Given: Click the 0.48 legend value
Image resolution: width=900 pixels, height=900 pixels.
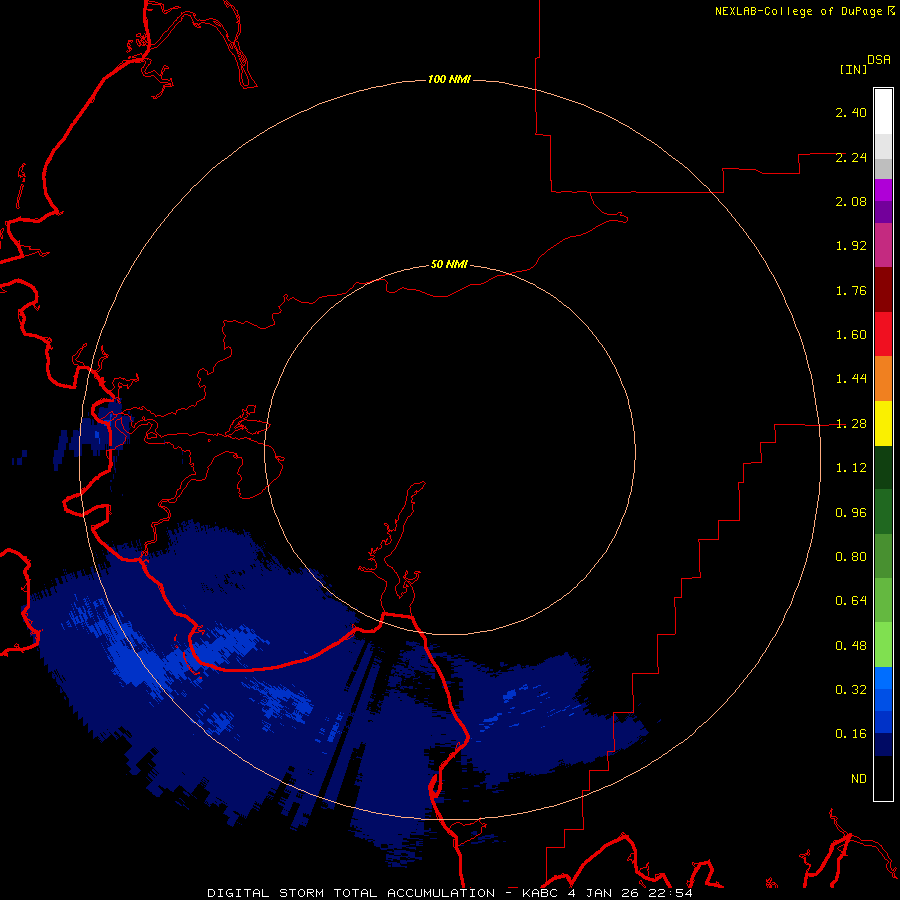Looking at the screenshot, I should tap(851, 646).
